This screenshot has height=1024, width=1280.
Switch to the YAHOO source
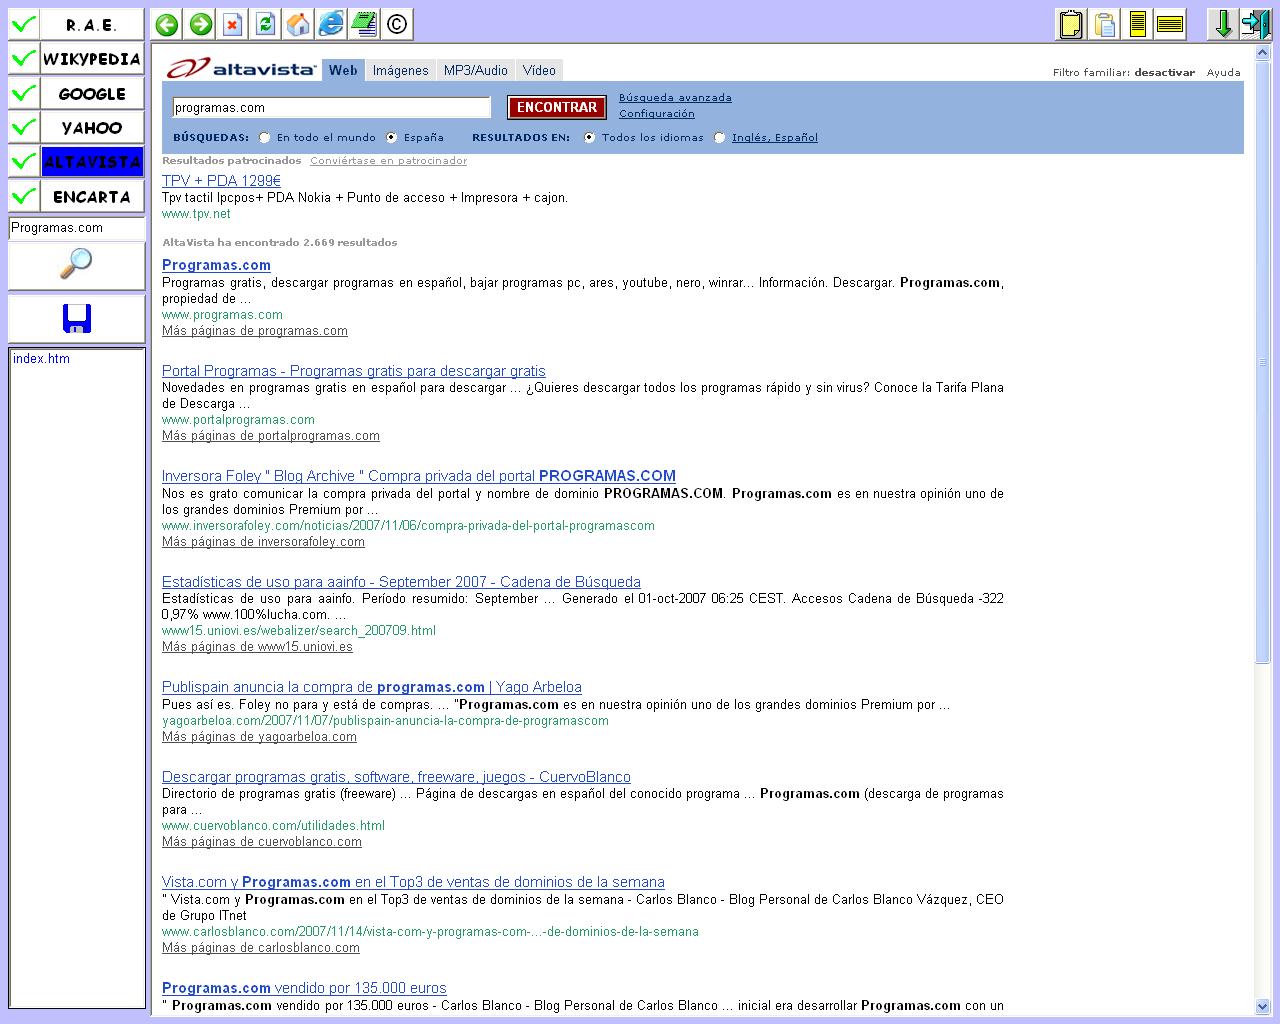coord(92,127)
